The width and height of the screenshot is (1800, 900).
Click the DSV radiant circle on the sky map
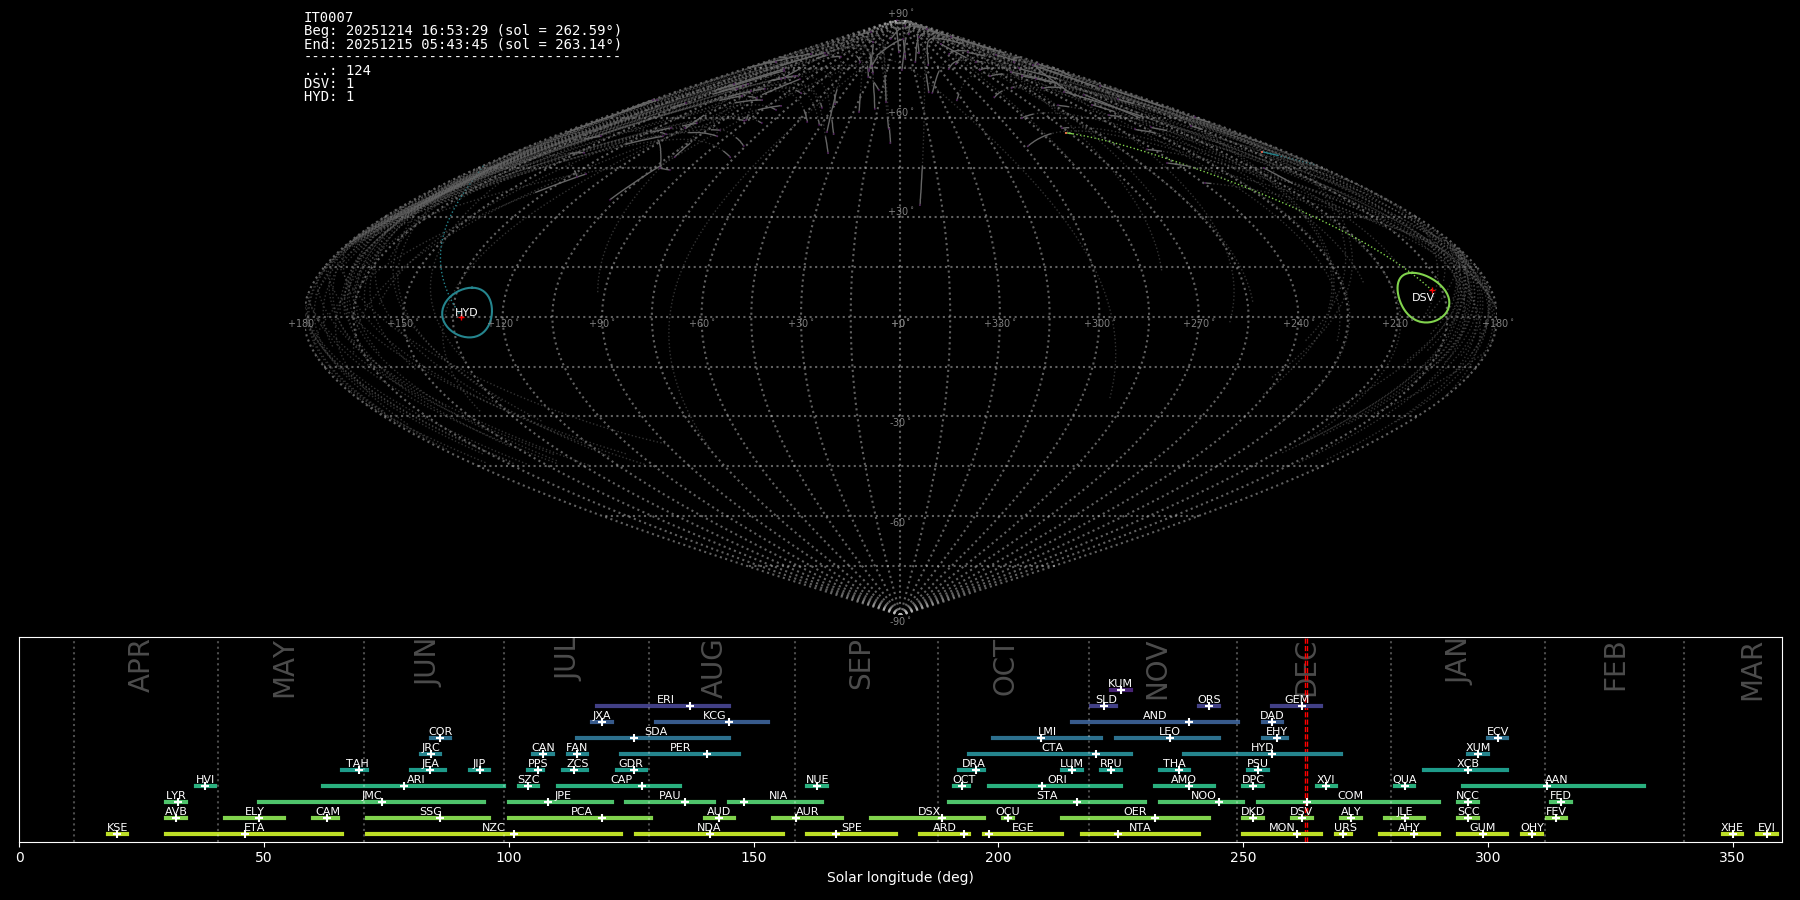(1422, 297)
